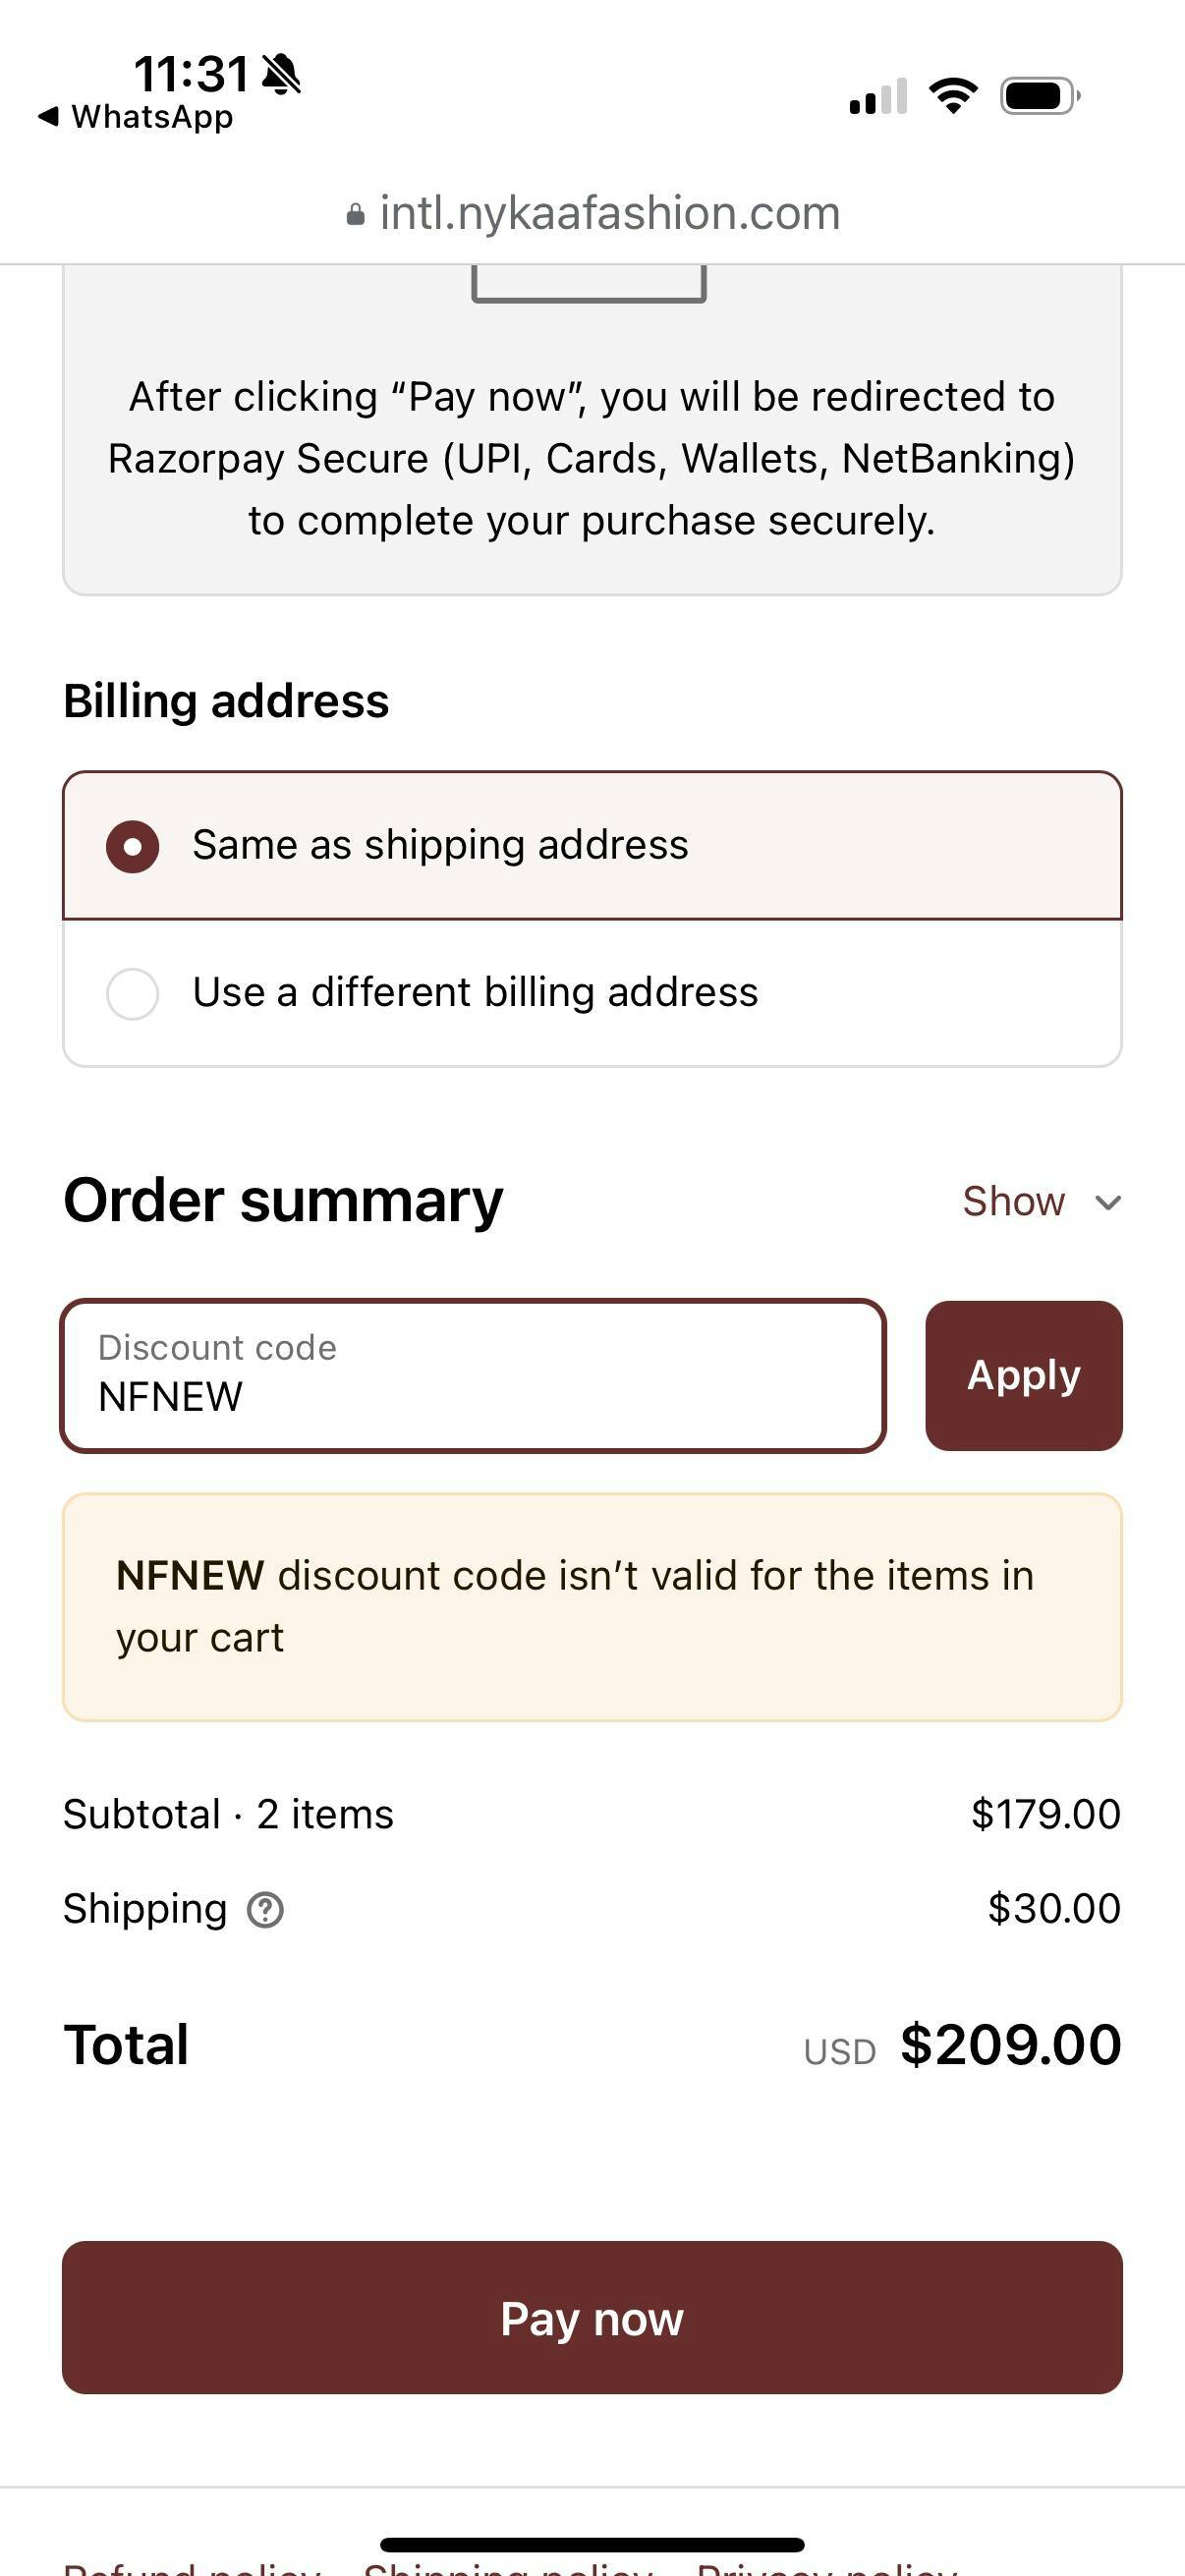The width and height of the screenshot is (1185, 2576).
Task: Open the Shipping policy link
Action: point(508,2568)
